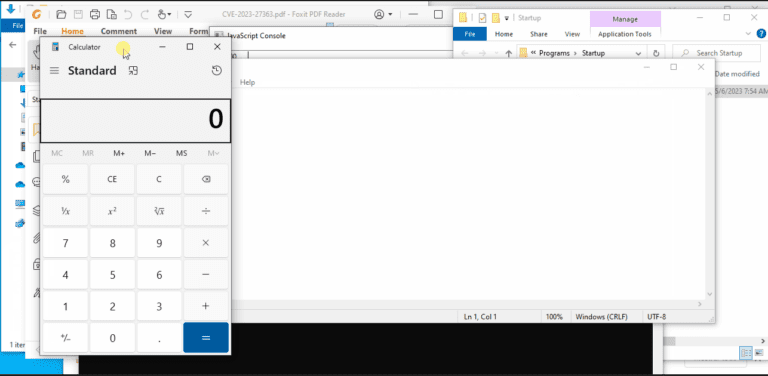Click Explorer refresh button
This screenshot has width=768, height=376.
point(656,53)
